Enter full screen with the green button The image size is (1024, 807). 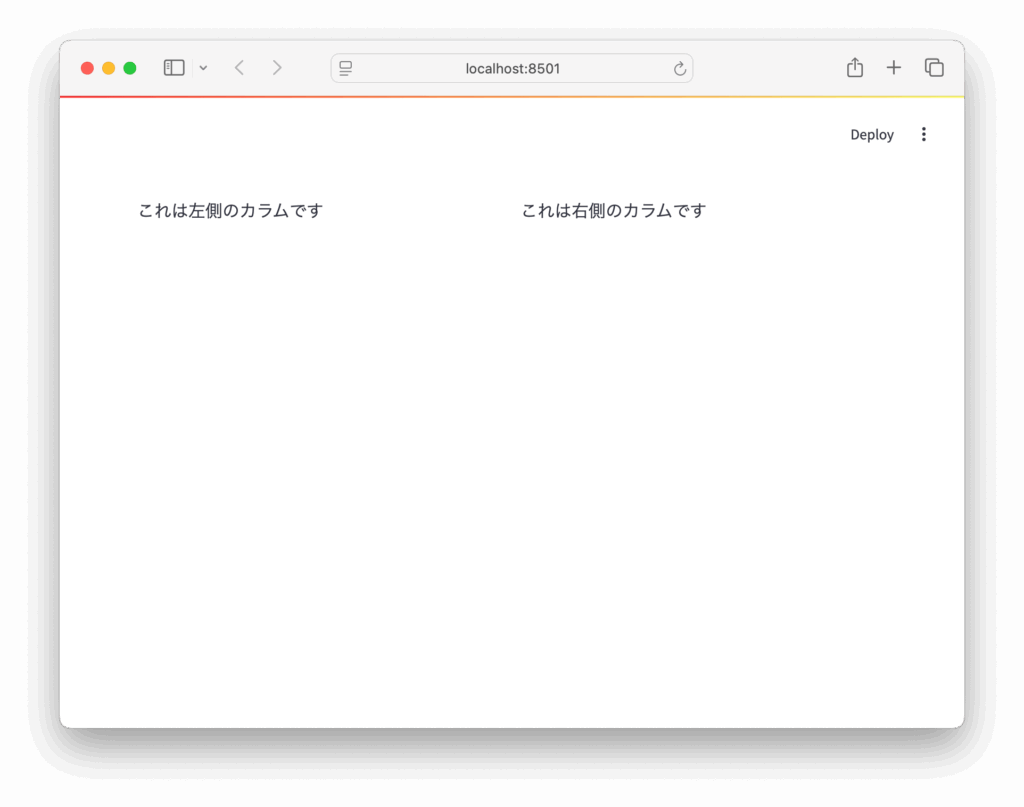point(130,68)
